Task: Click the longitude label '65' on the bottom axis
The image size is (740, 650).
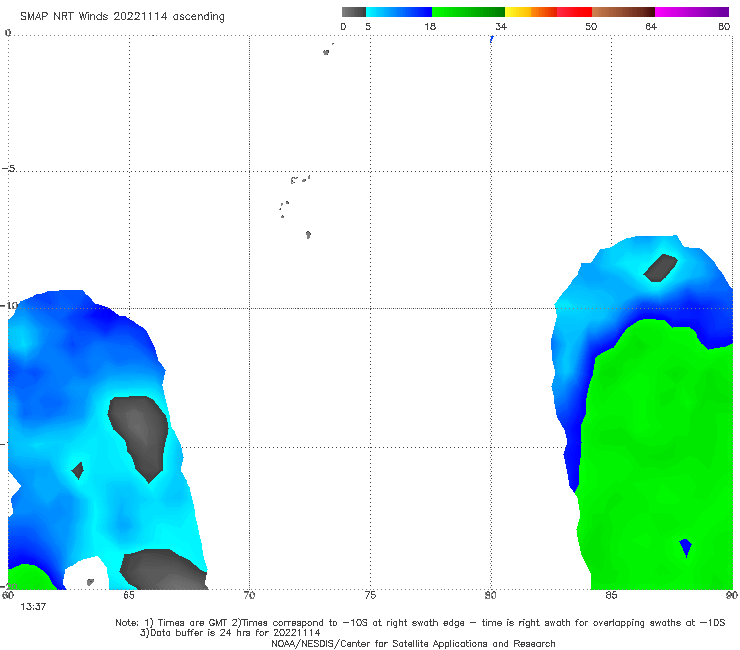Action: [129, 595]
